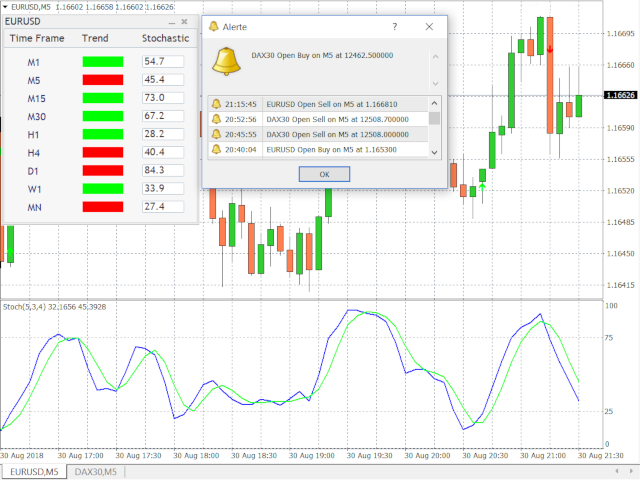Image resolution: width=640 pixels, height=480 pixels.
Task: Click the M1 time frame label
Action: click(33, 62)
